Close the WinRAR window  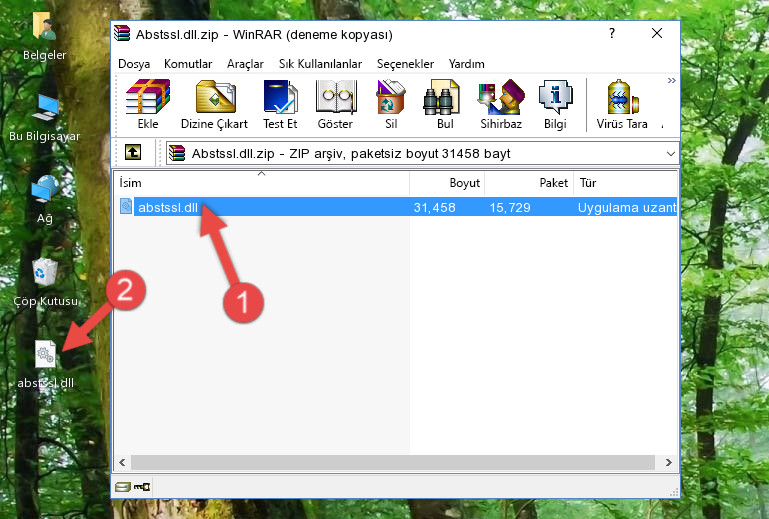click(657, 33)
